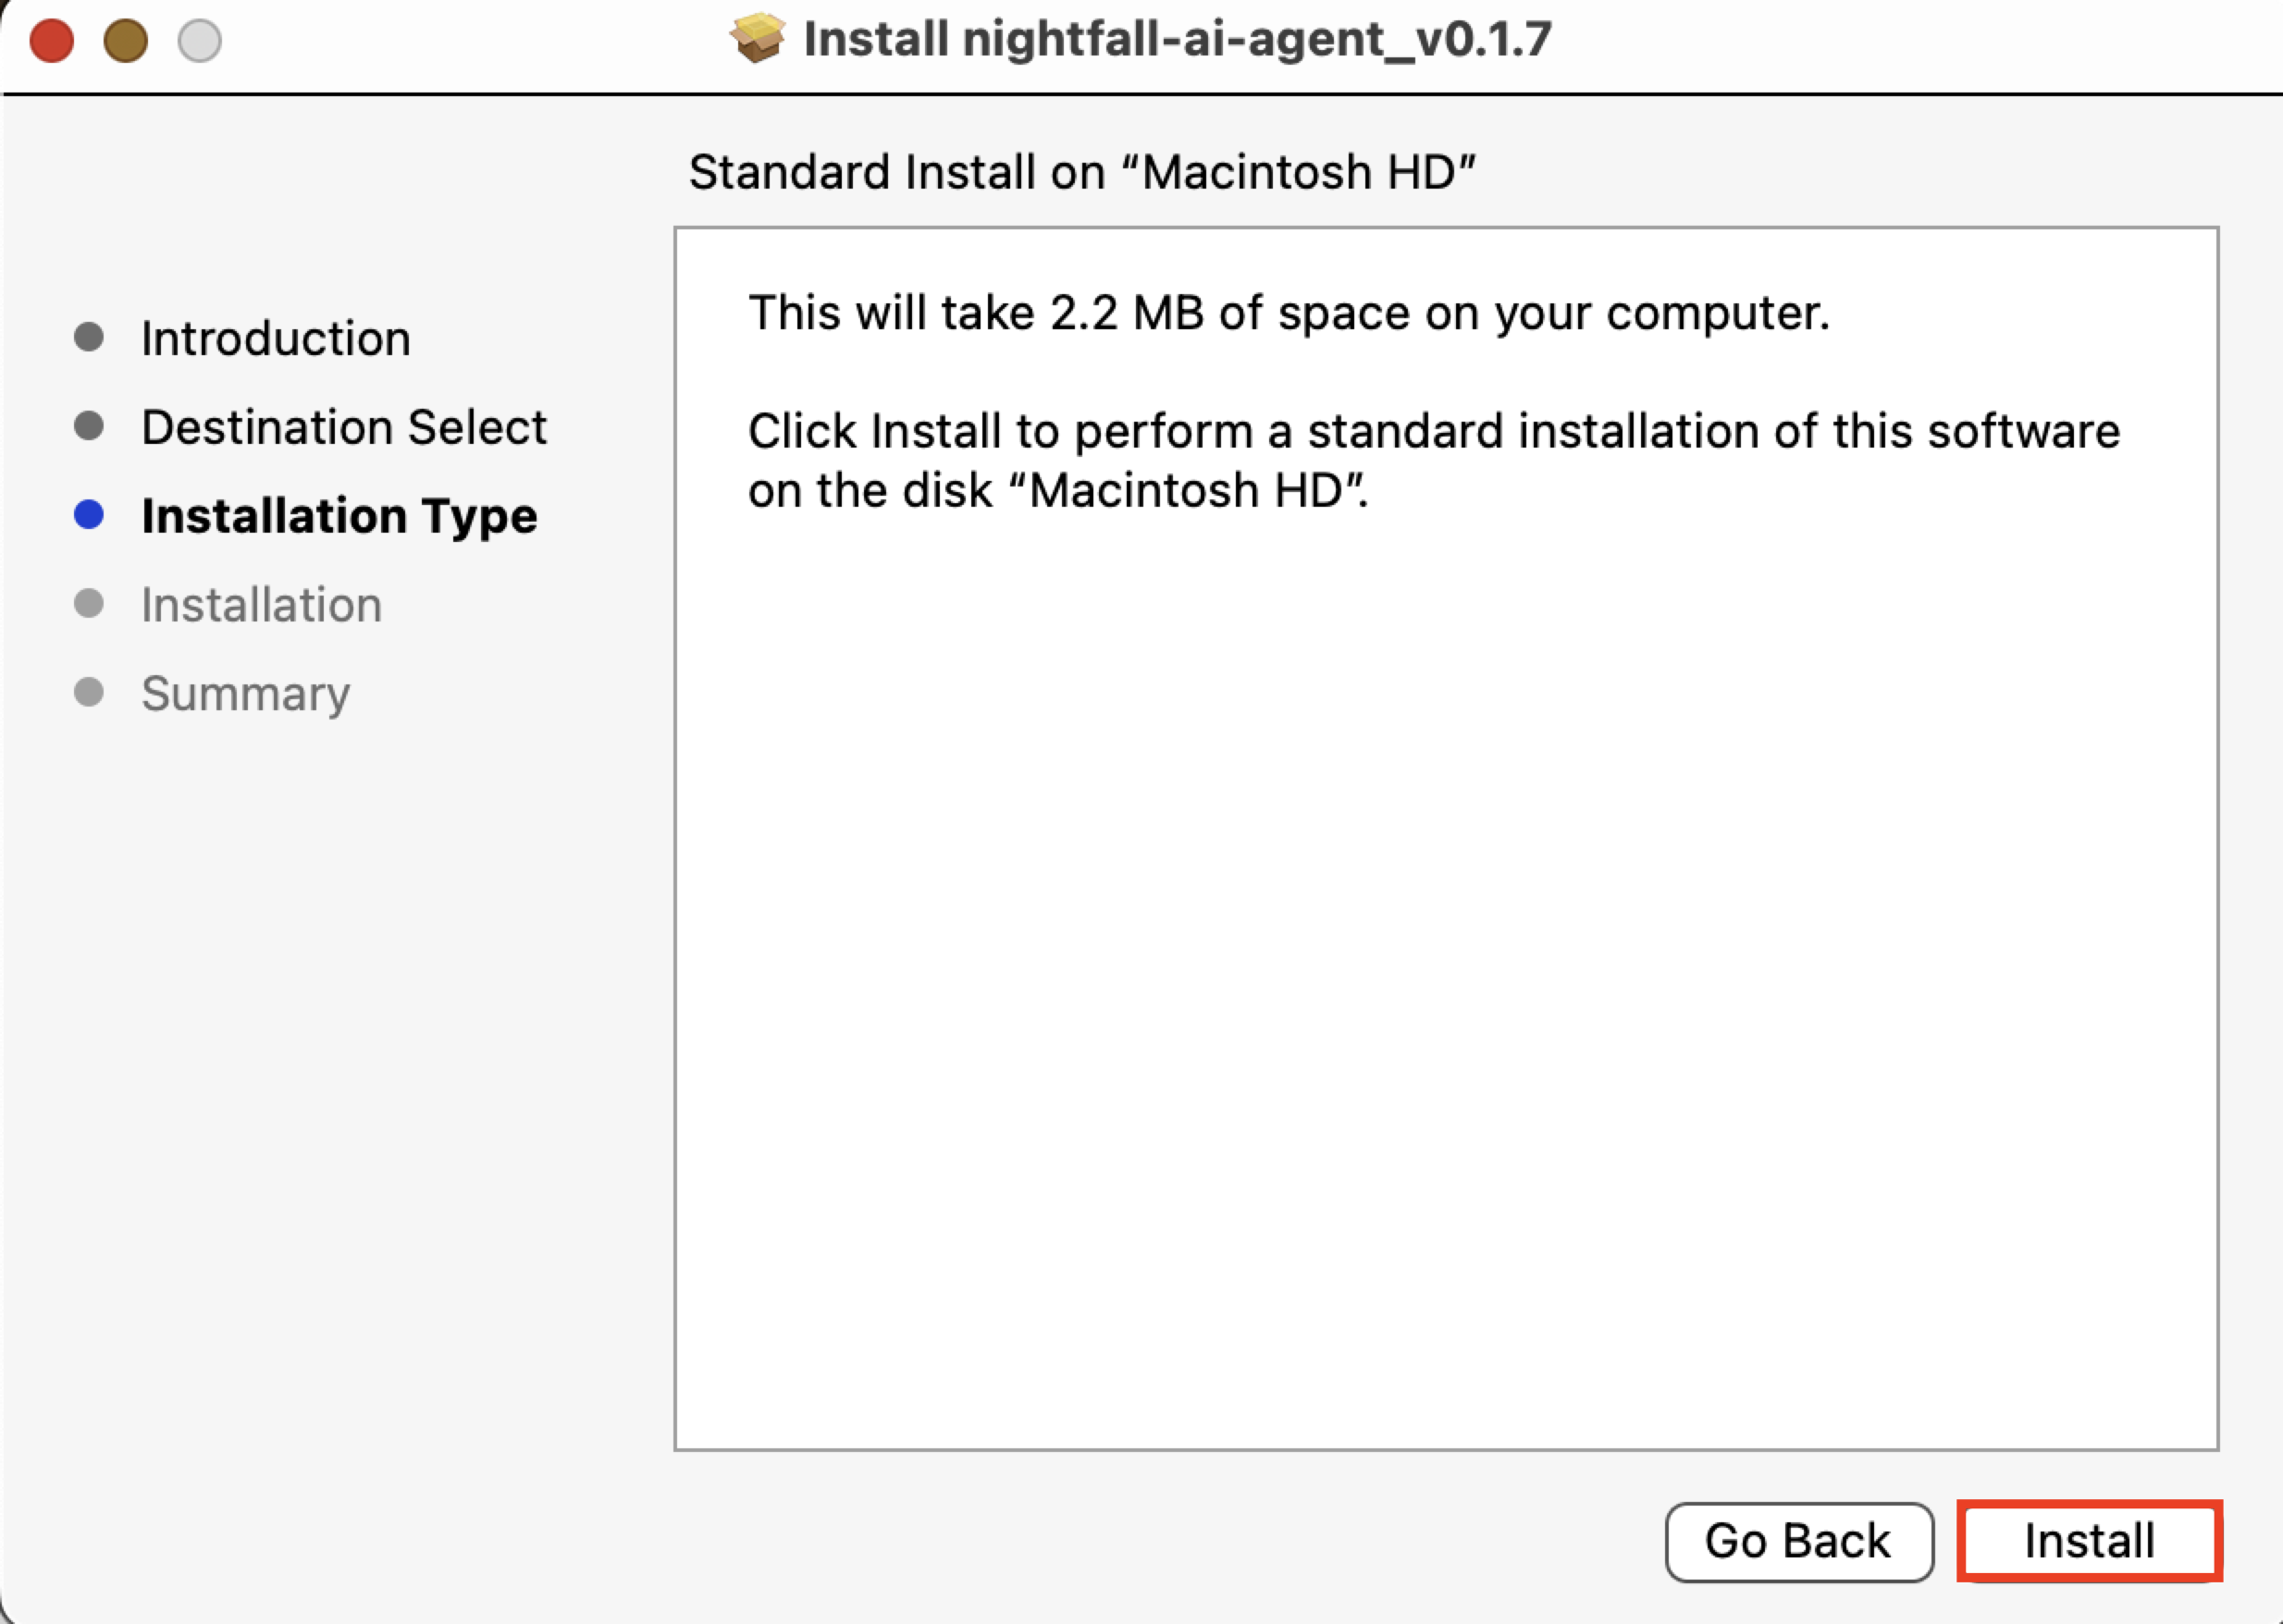
Task: Click the Install button
Action: pyautogui.click(x=2088, y=1541)
